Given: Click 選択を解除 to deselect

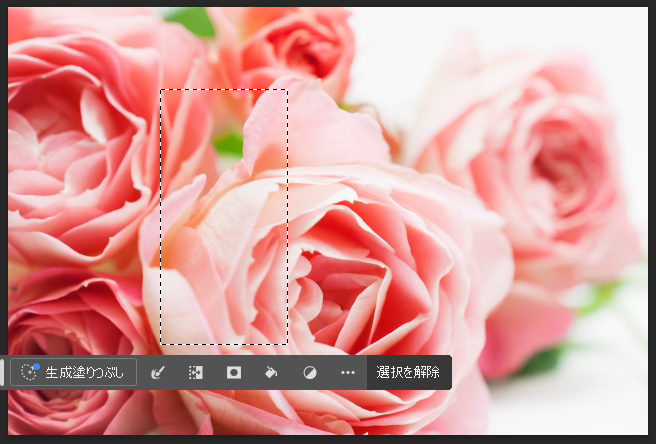Looking at the screenshot, I should [x=408, y=373].
